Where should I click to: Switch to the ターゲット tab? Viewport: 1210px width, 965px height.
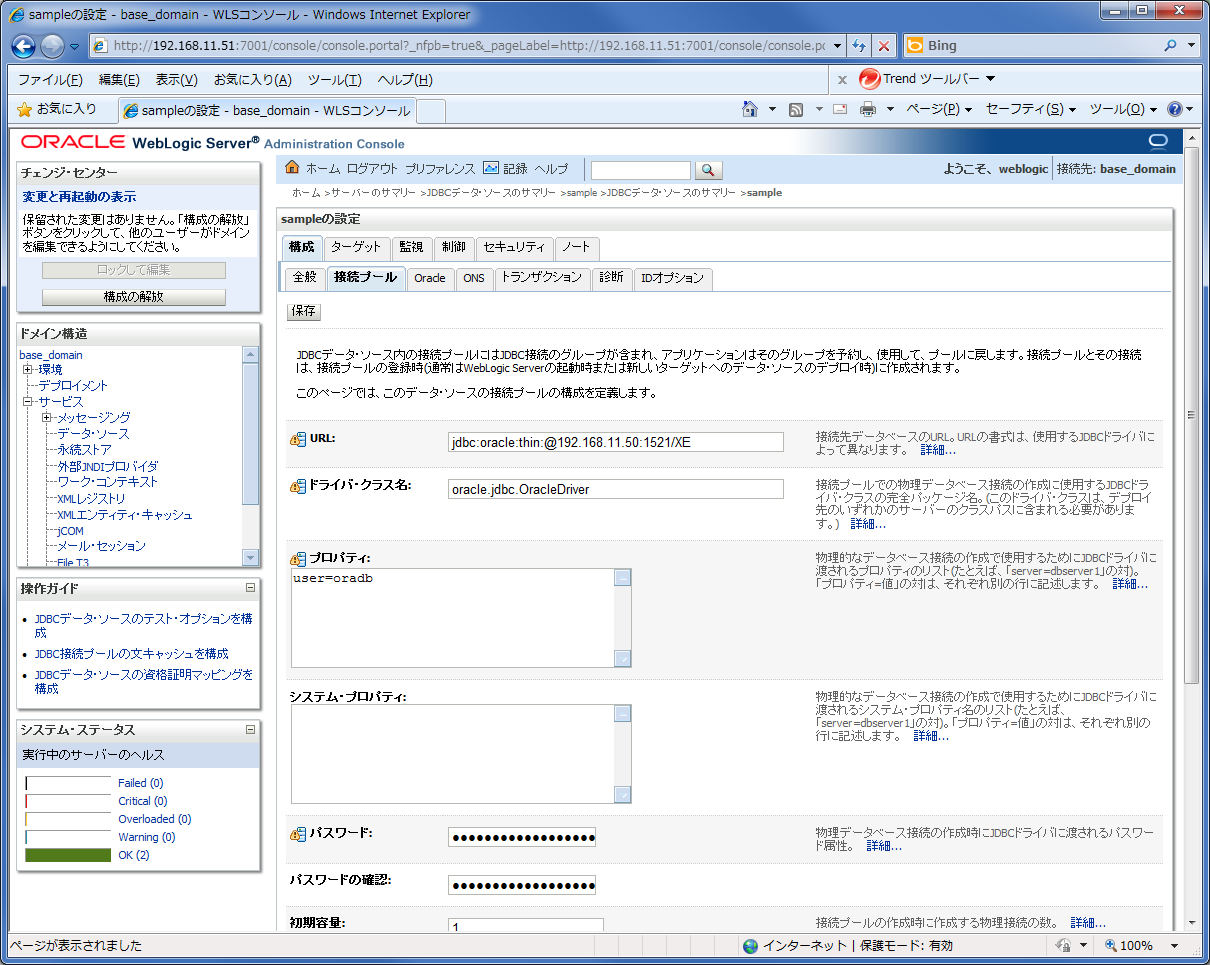tap(356, 248)
